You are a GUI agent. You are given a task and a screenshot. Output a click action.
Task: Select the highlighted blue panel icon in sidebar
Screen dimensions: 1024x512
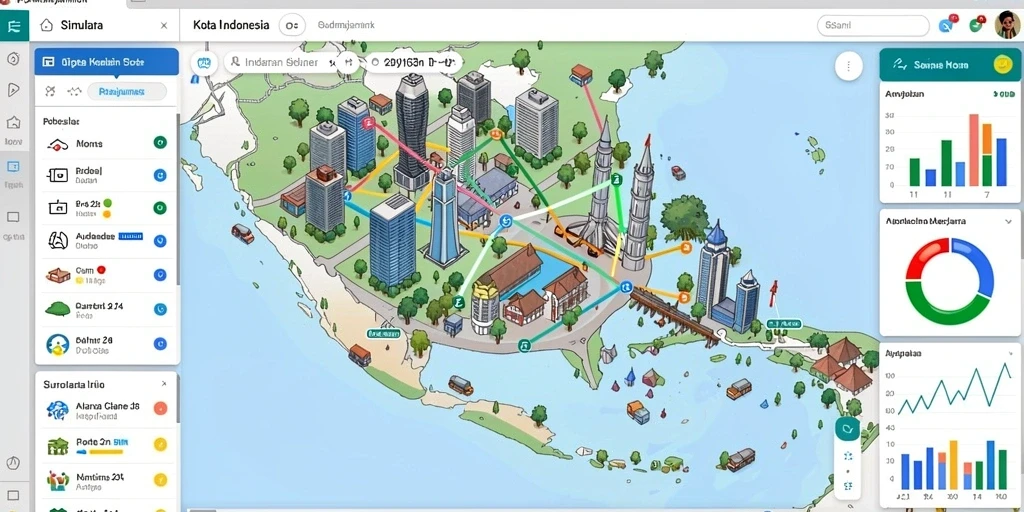(13, 167)
